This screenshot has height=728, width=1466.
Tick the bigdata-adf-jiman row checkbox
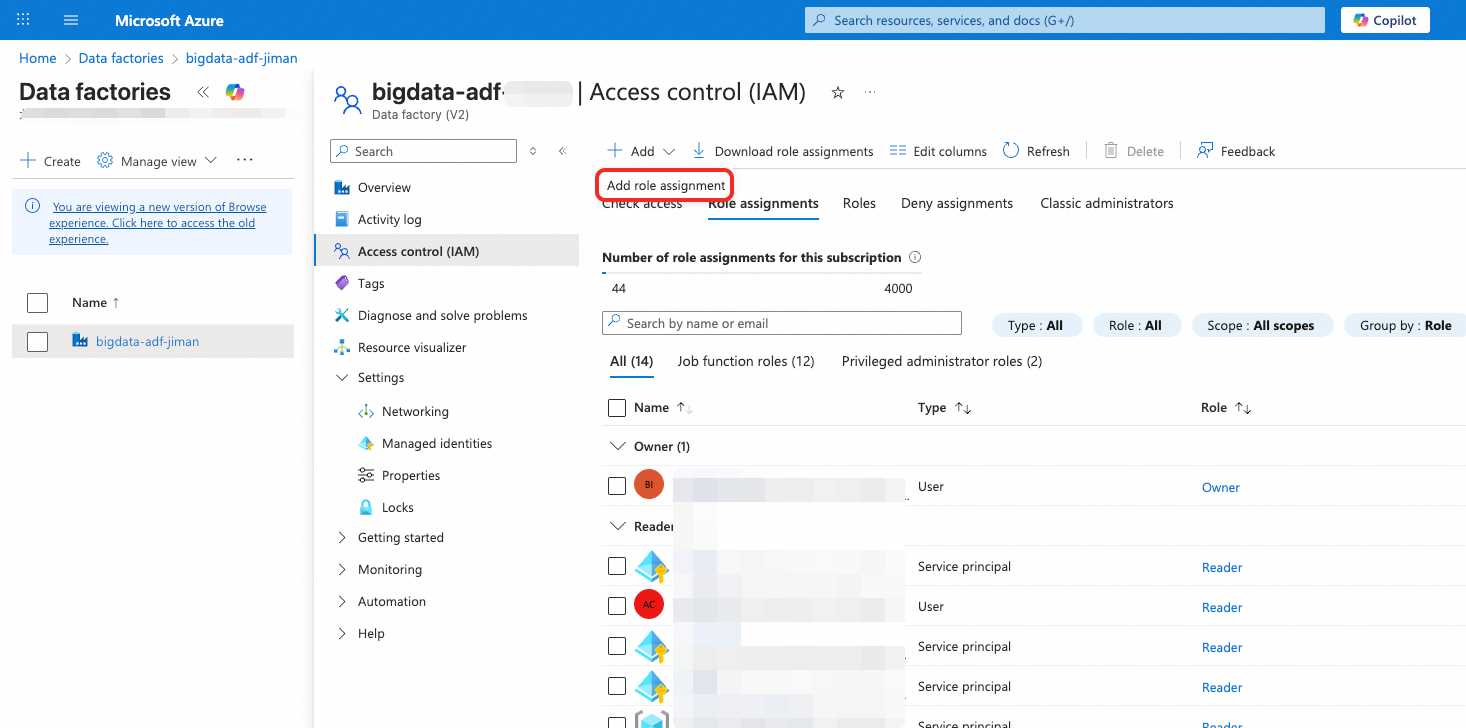coord(37,342)
